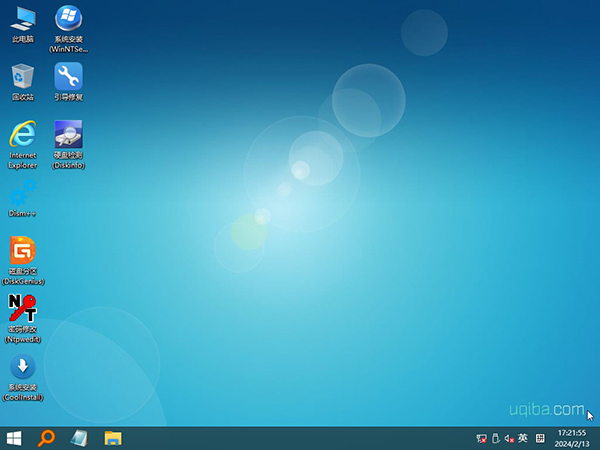Click the USB device tray icon
The width and height of the screenshot is (600, 450).
(x=495, y=438)
